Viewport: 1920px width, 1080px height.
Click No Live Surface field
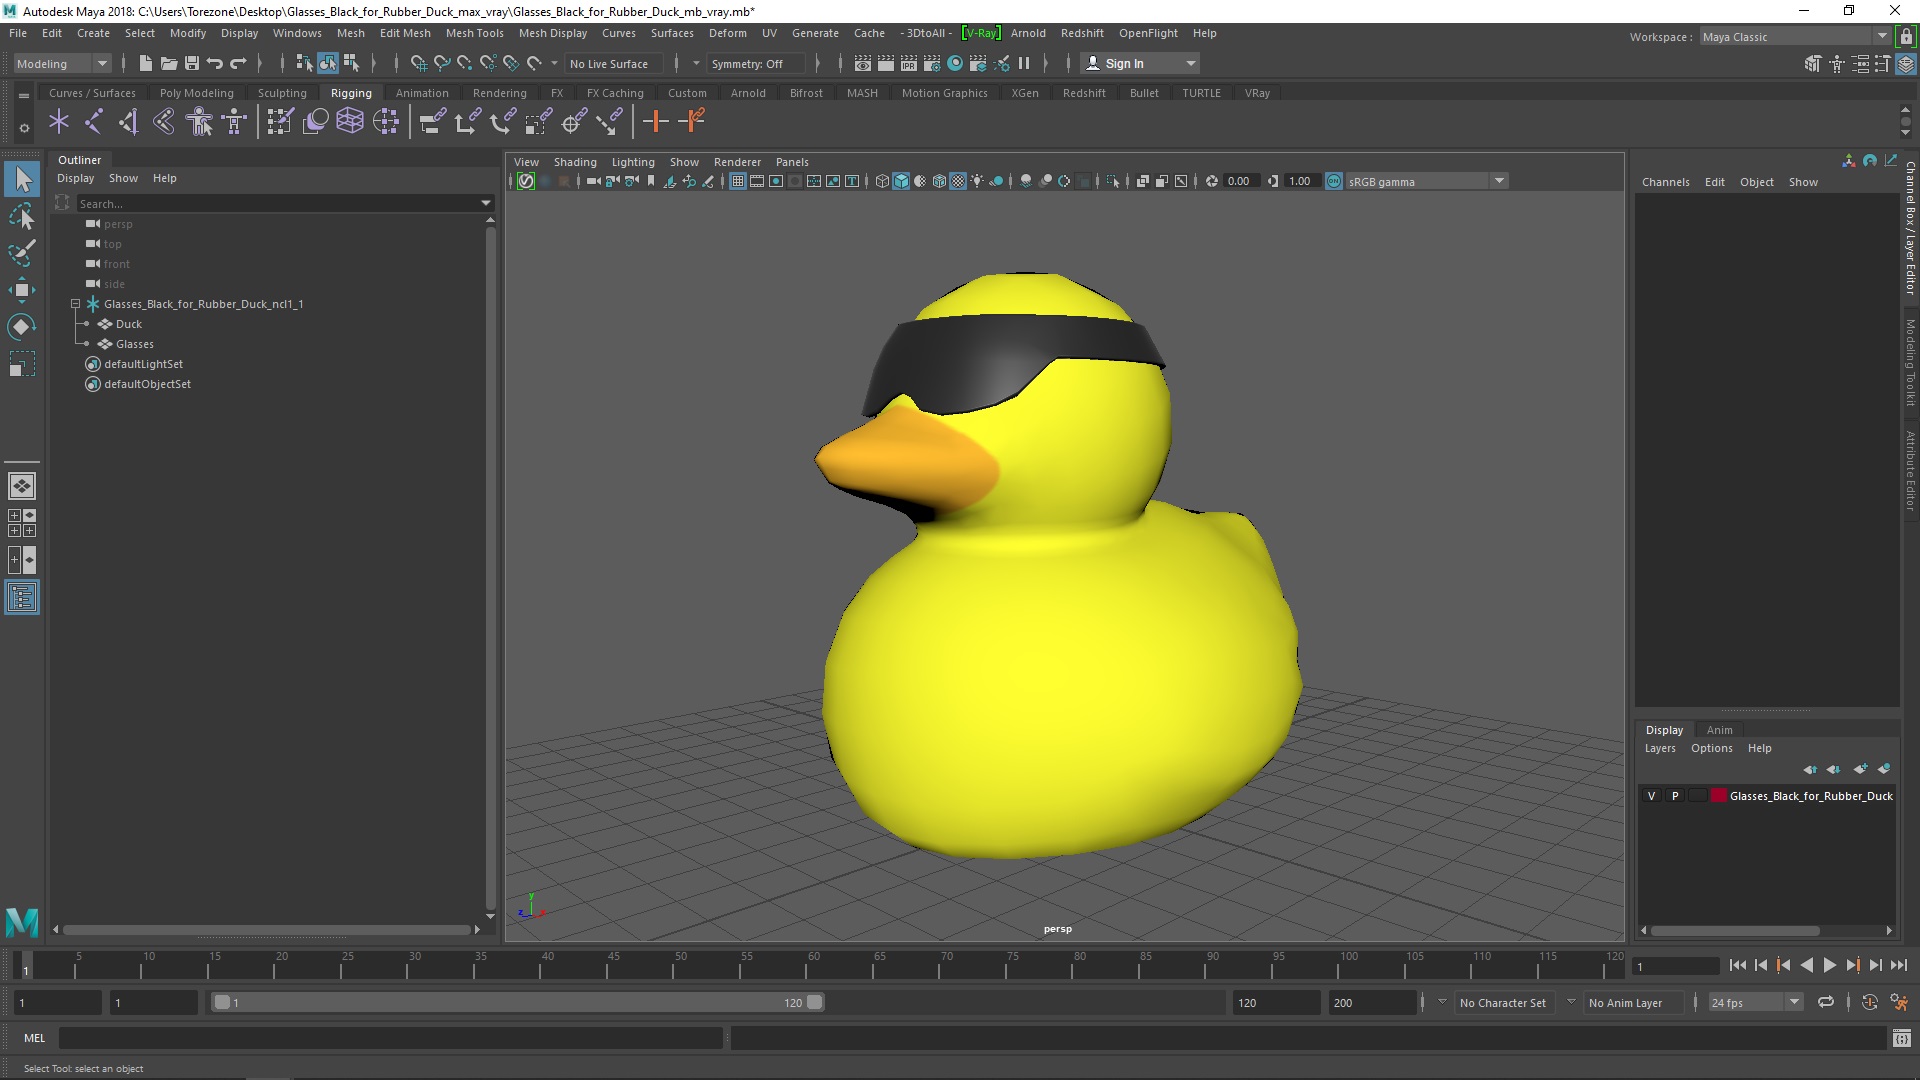(x=611, y=63)
